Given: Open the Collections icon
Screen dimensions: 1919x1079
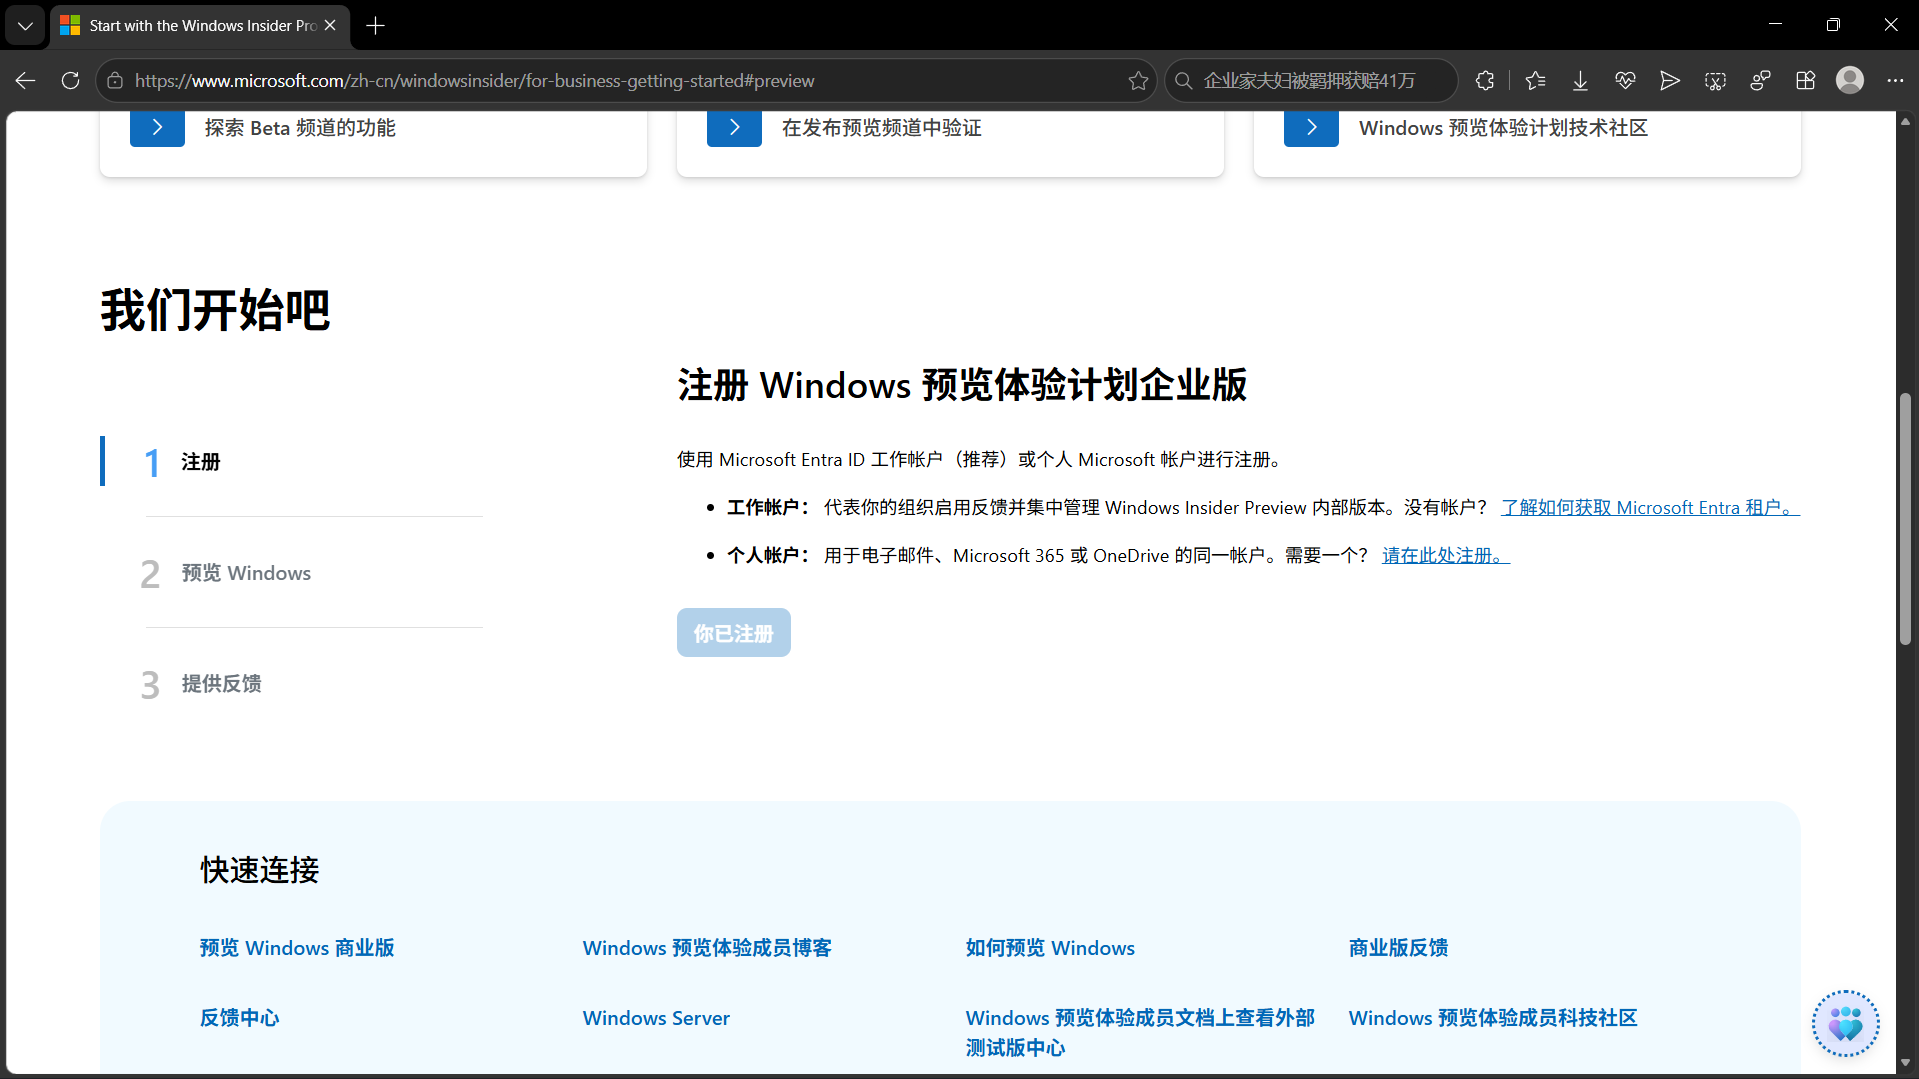Looking at the screenshot, I should point(1805,81).
